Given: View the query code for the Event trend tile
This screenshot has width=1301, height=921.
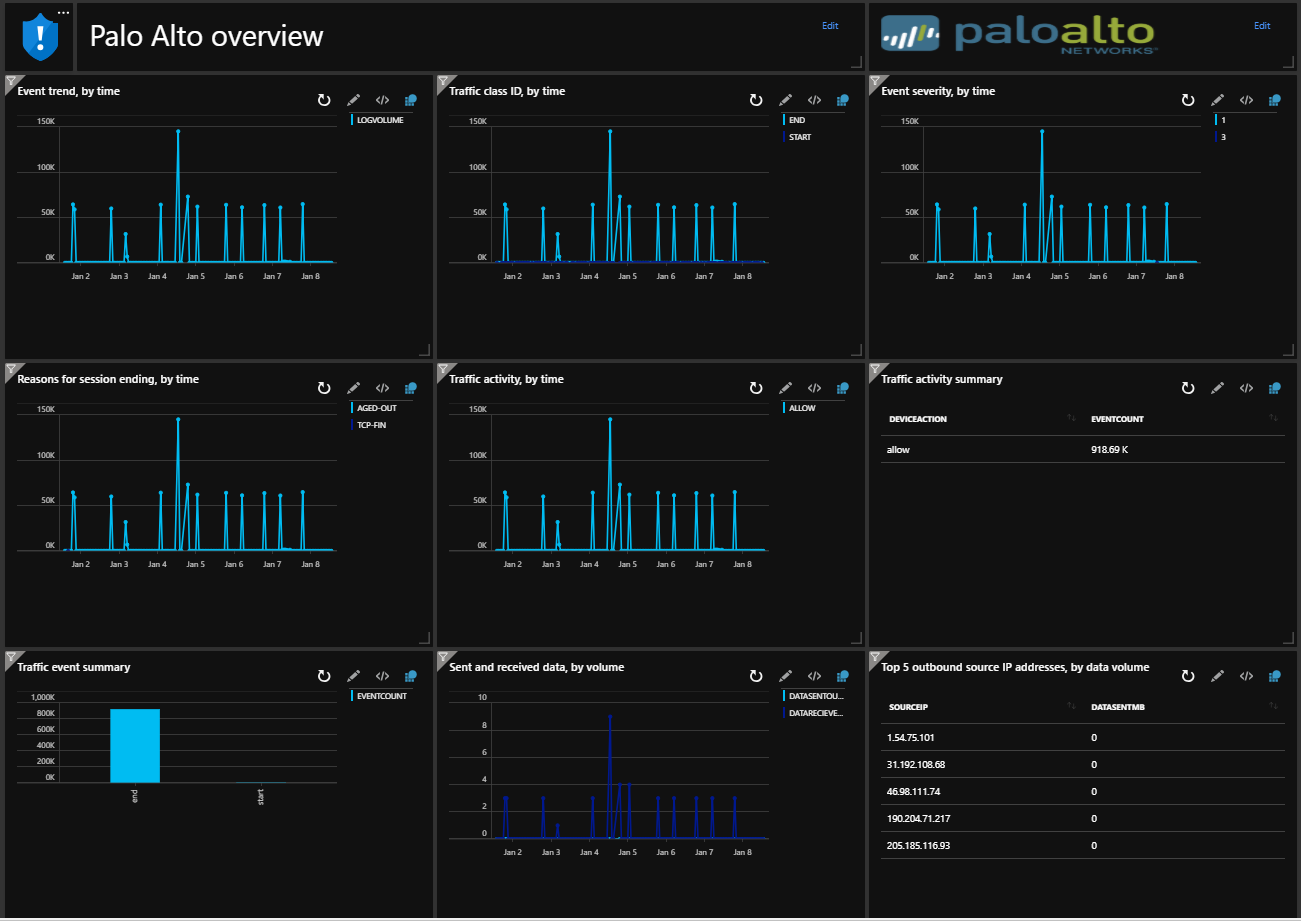Looking at the screenshot, I should pos(382,100).
